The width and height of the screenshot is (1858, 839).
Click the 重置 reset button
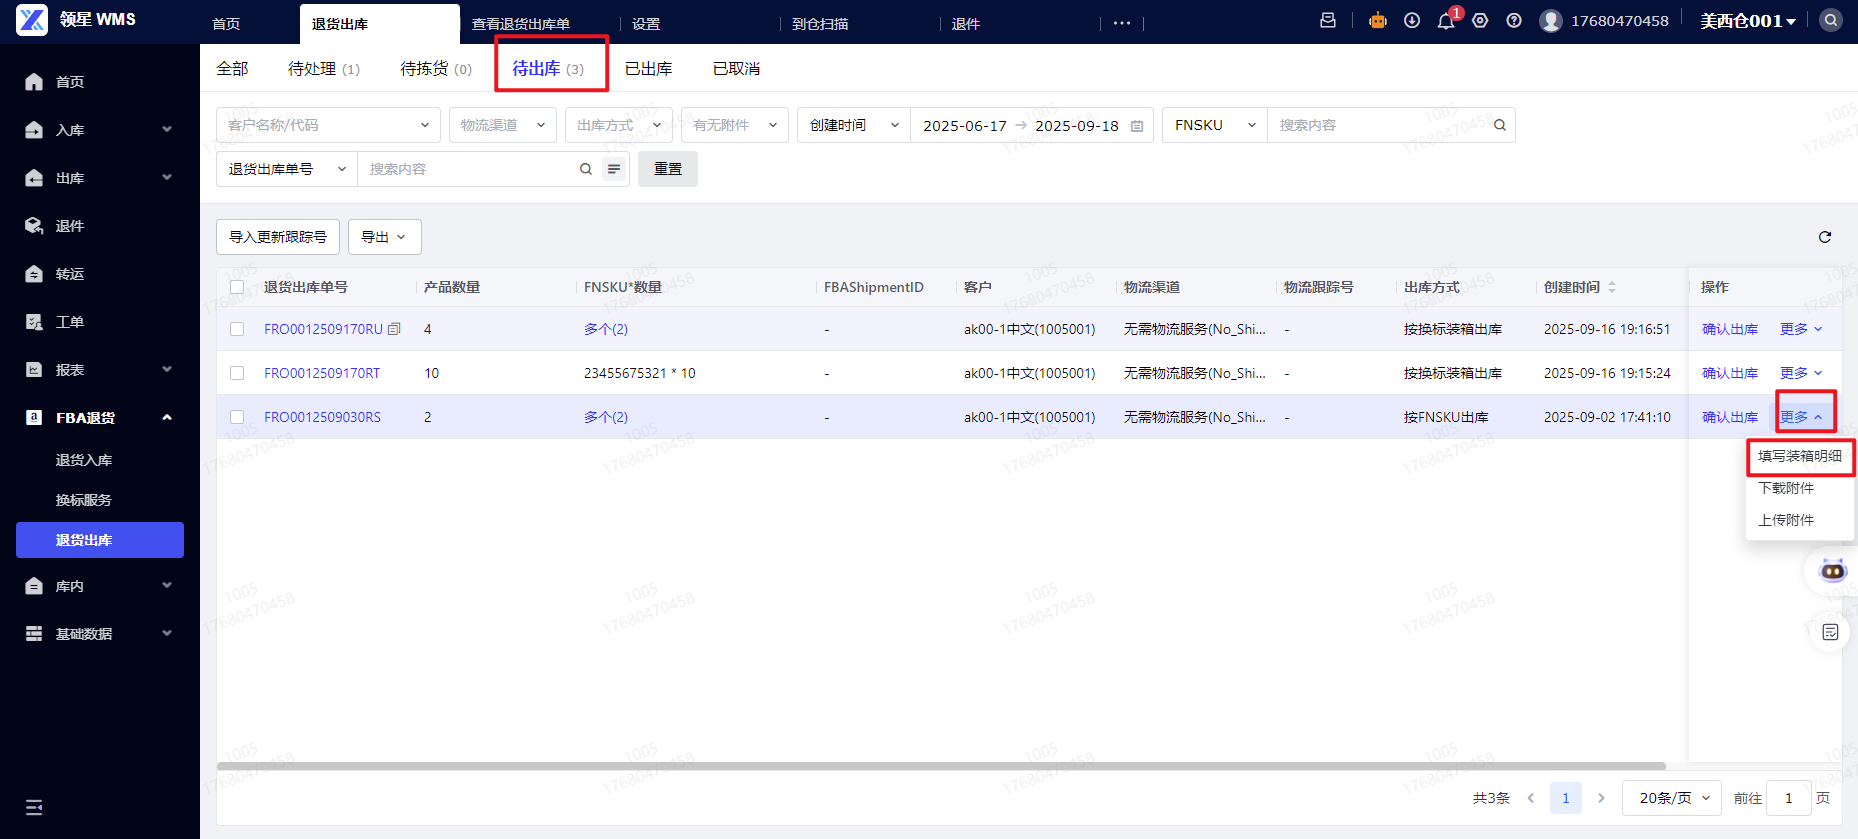tap(667, 169)
